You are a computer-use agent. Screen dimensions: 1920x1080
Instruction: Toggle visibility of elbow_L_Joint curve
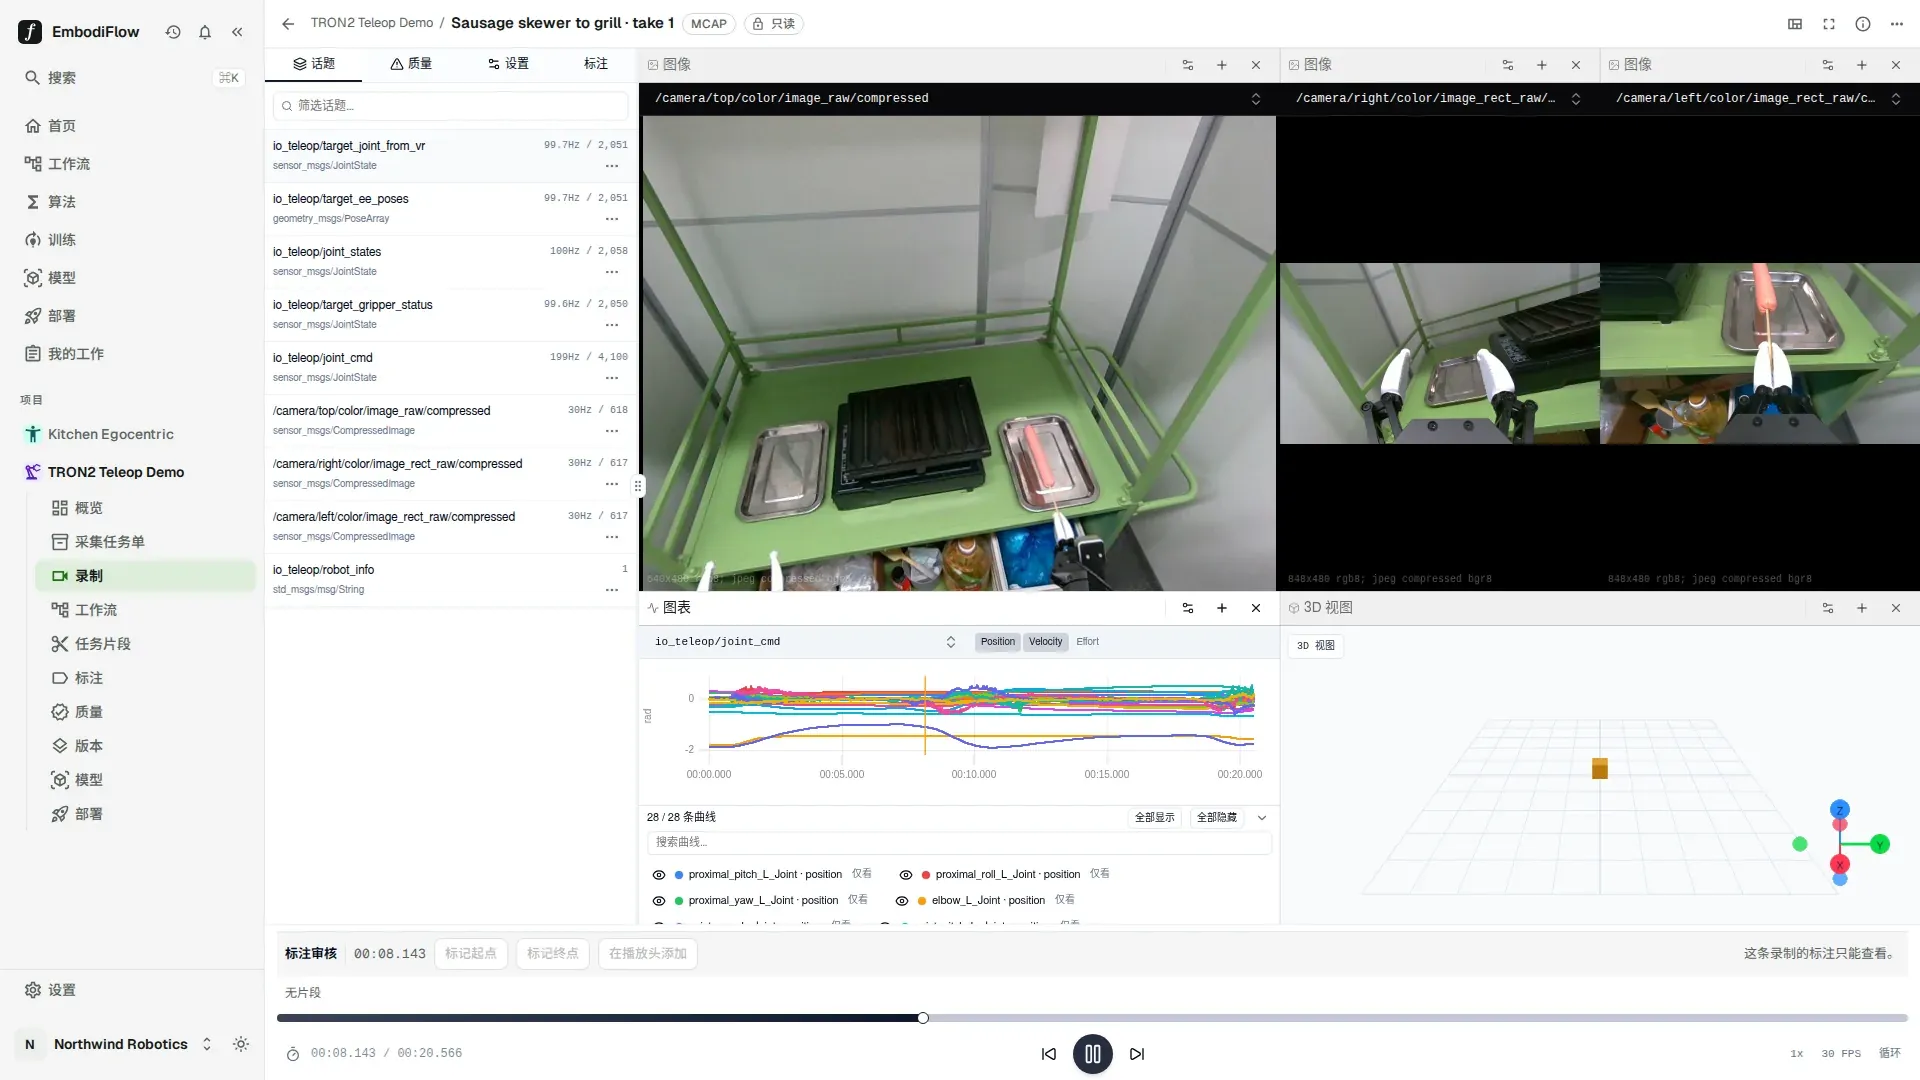tap(902, 901)
